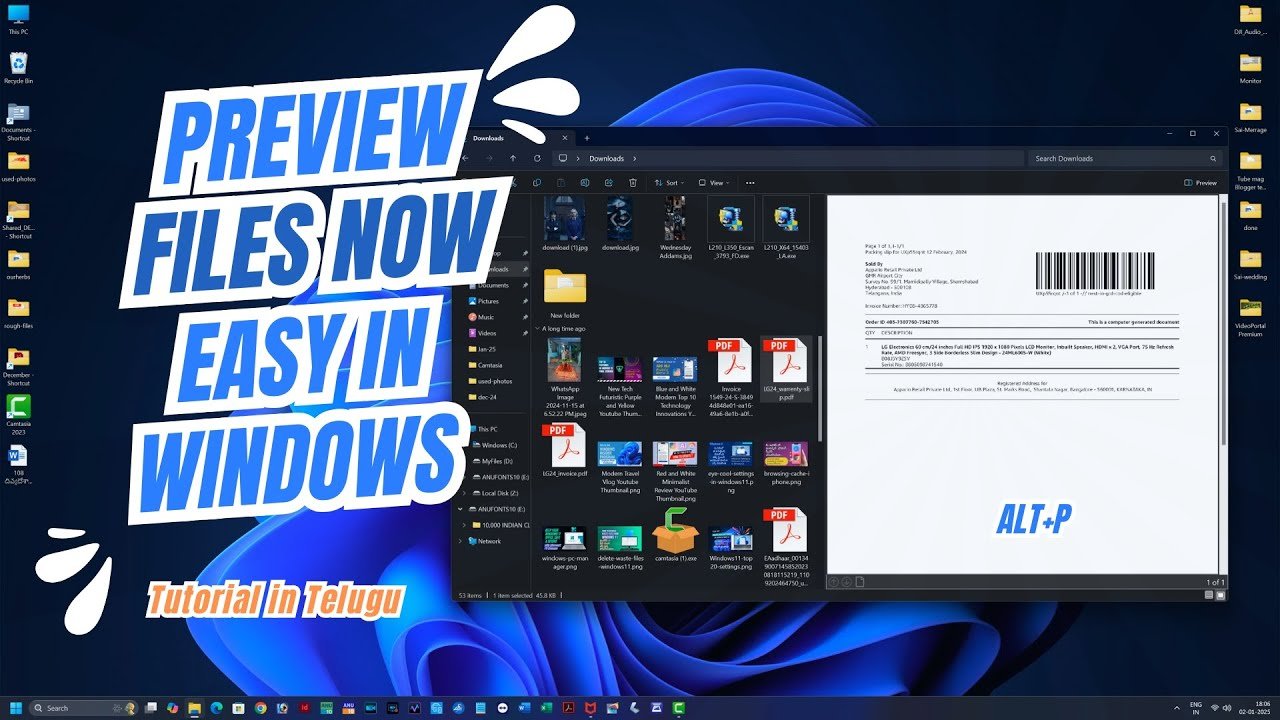
Task: Open the Sort dropdown
Action: click(671, 183)
